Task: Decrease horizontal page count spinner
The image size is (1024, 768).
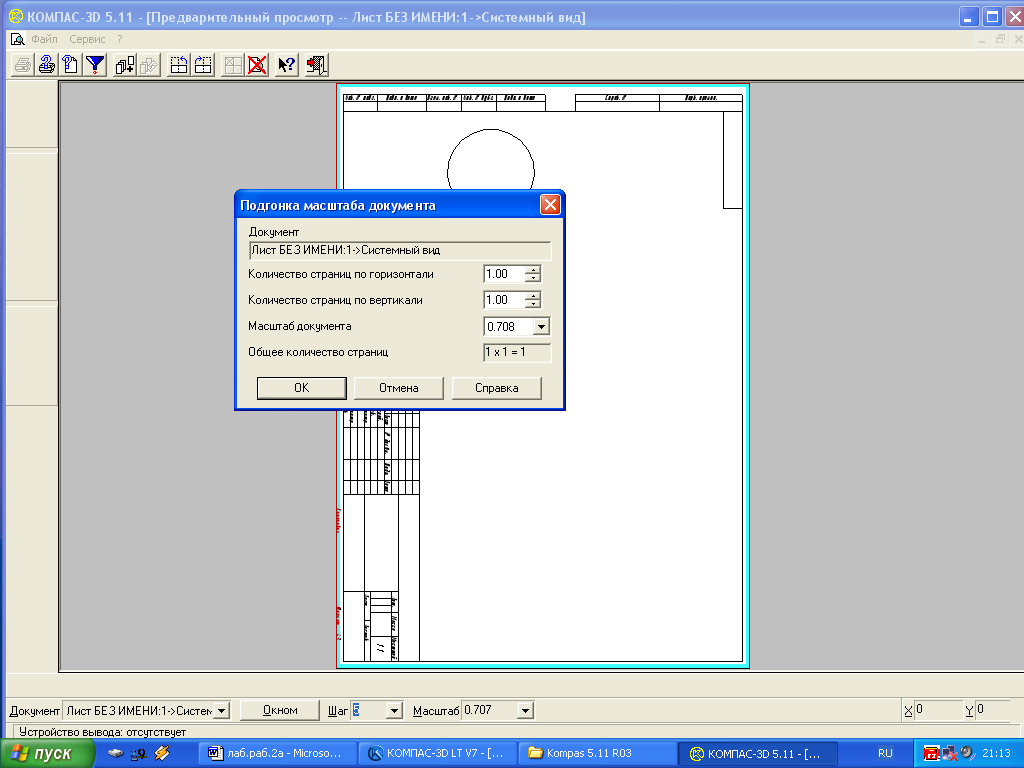Action: (x=534, y=278)
